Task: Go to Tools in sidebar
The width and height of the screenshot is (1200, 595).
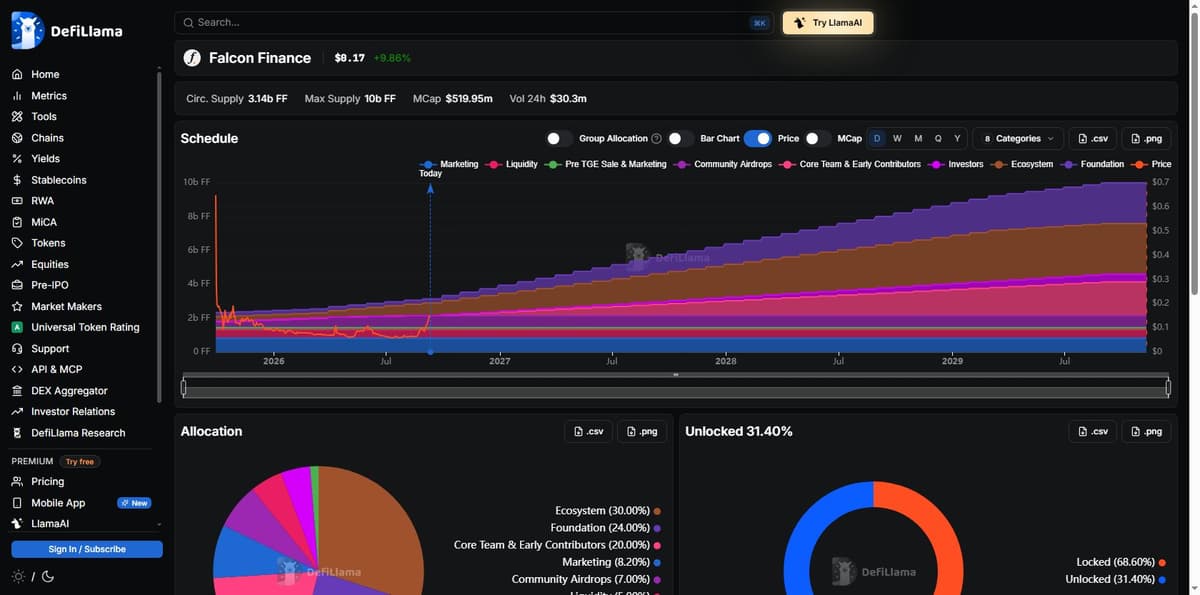Action: coord(44,117)
